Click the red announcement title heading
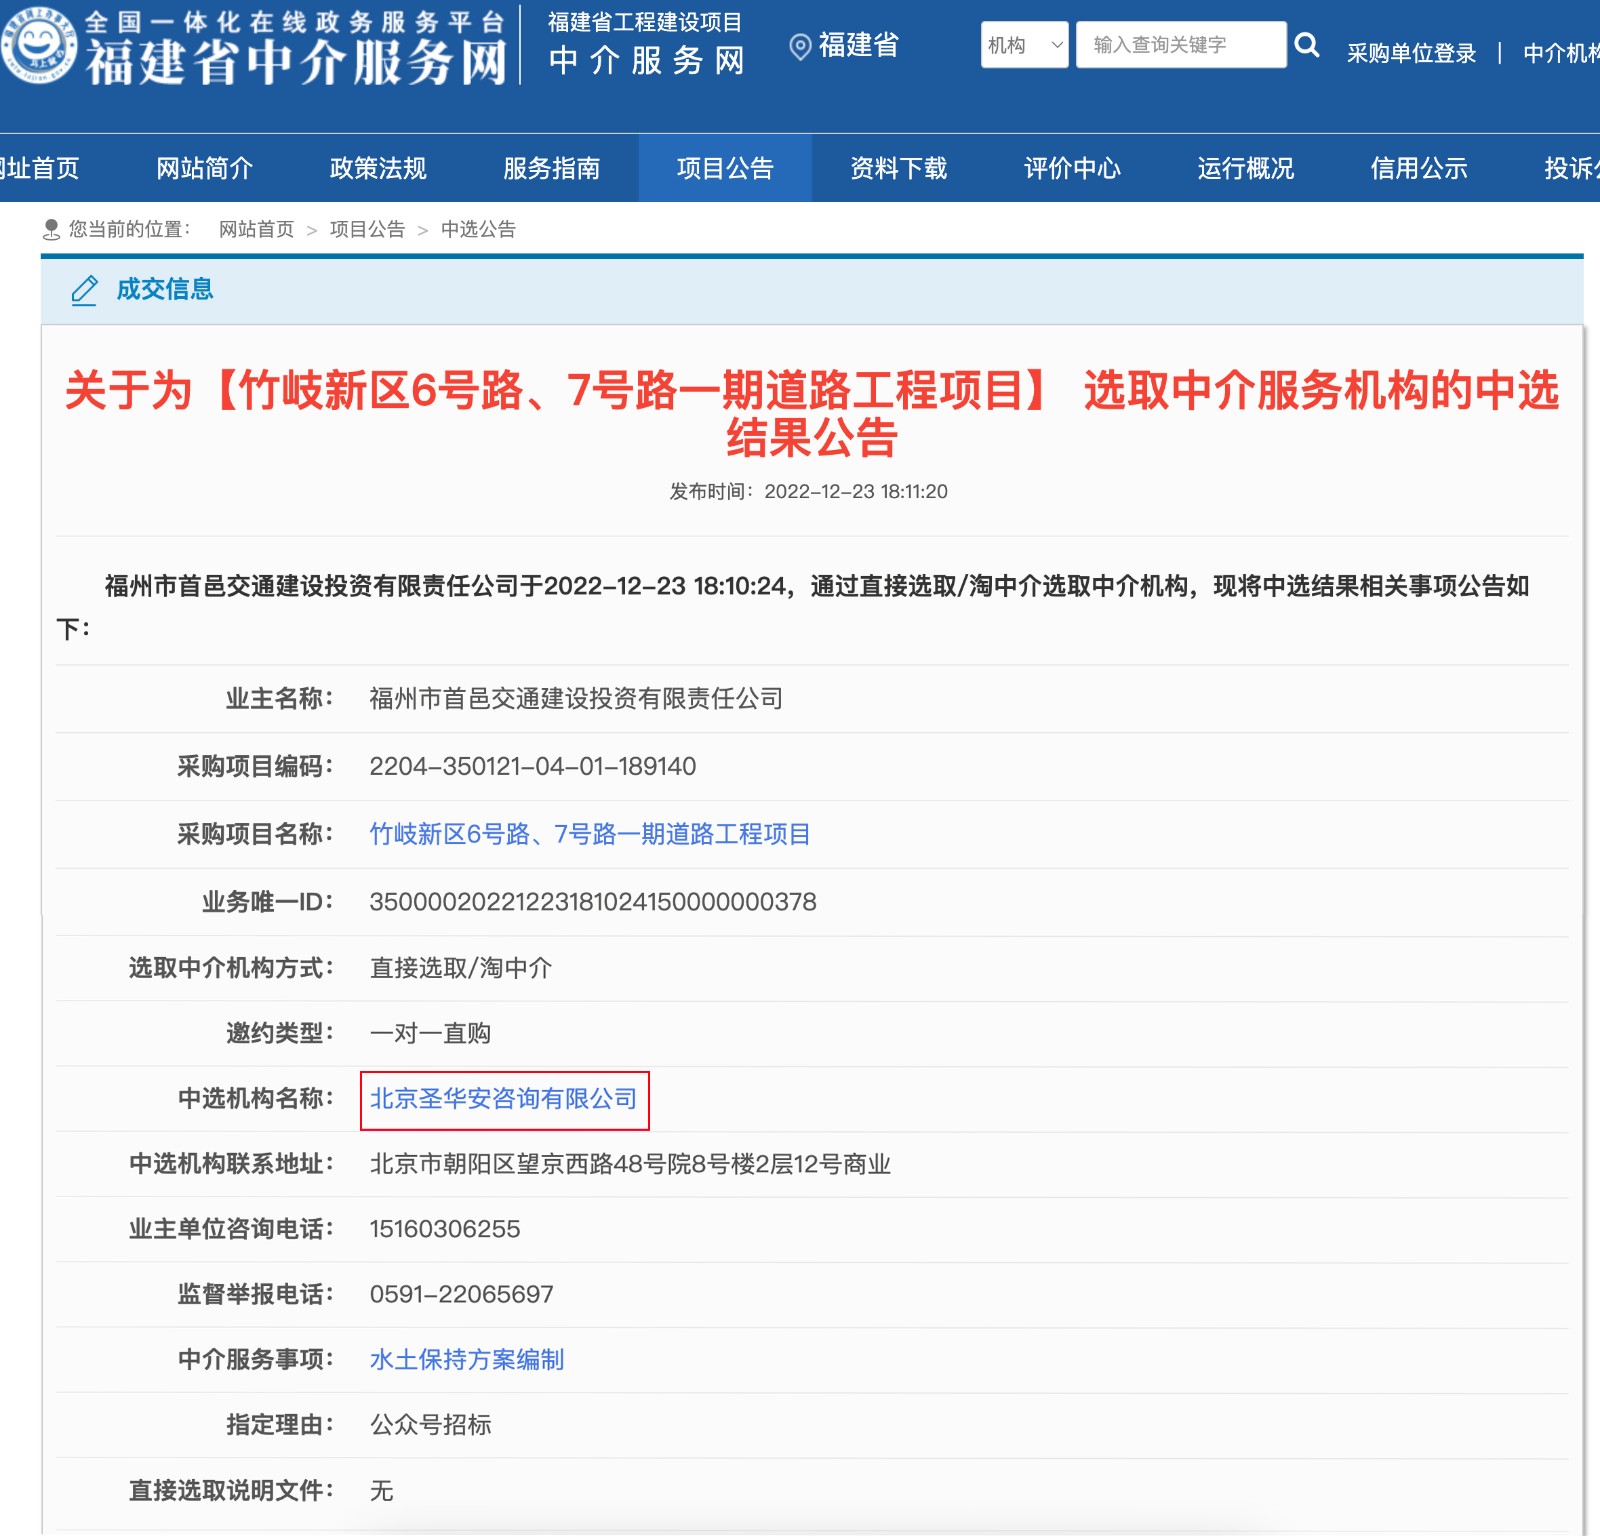Viewport: 1600px width, 1536px height. tap(811, 414)
